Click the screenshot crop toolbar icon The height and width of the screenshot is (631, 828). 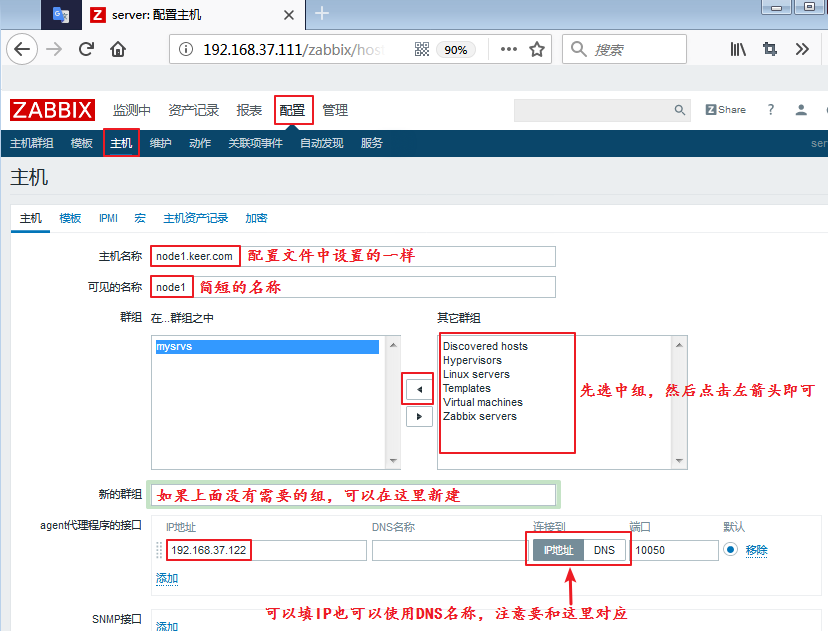point(770,49)
